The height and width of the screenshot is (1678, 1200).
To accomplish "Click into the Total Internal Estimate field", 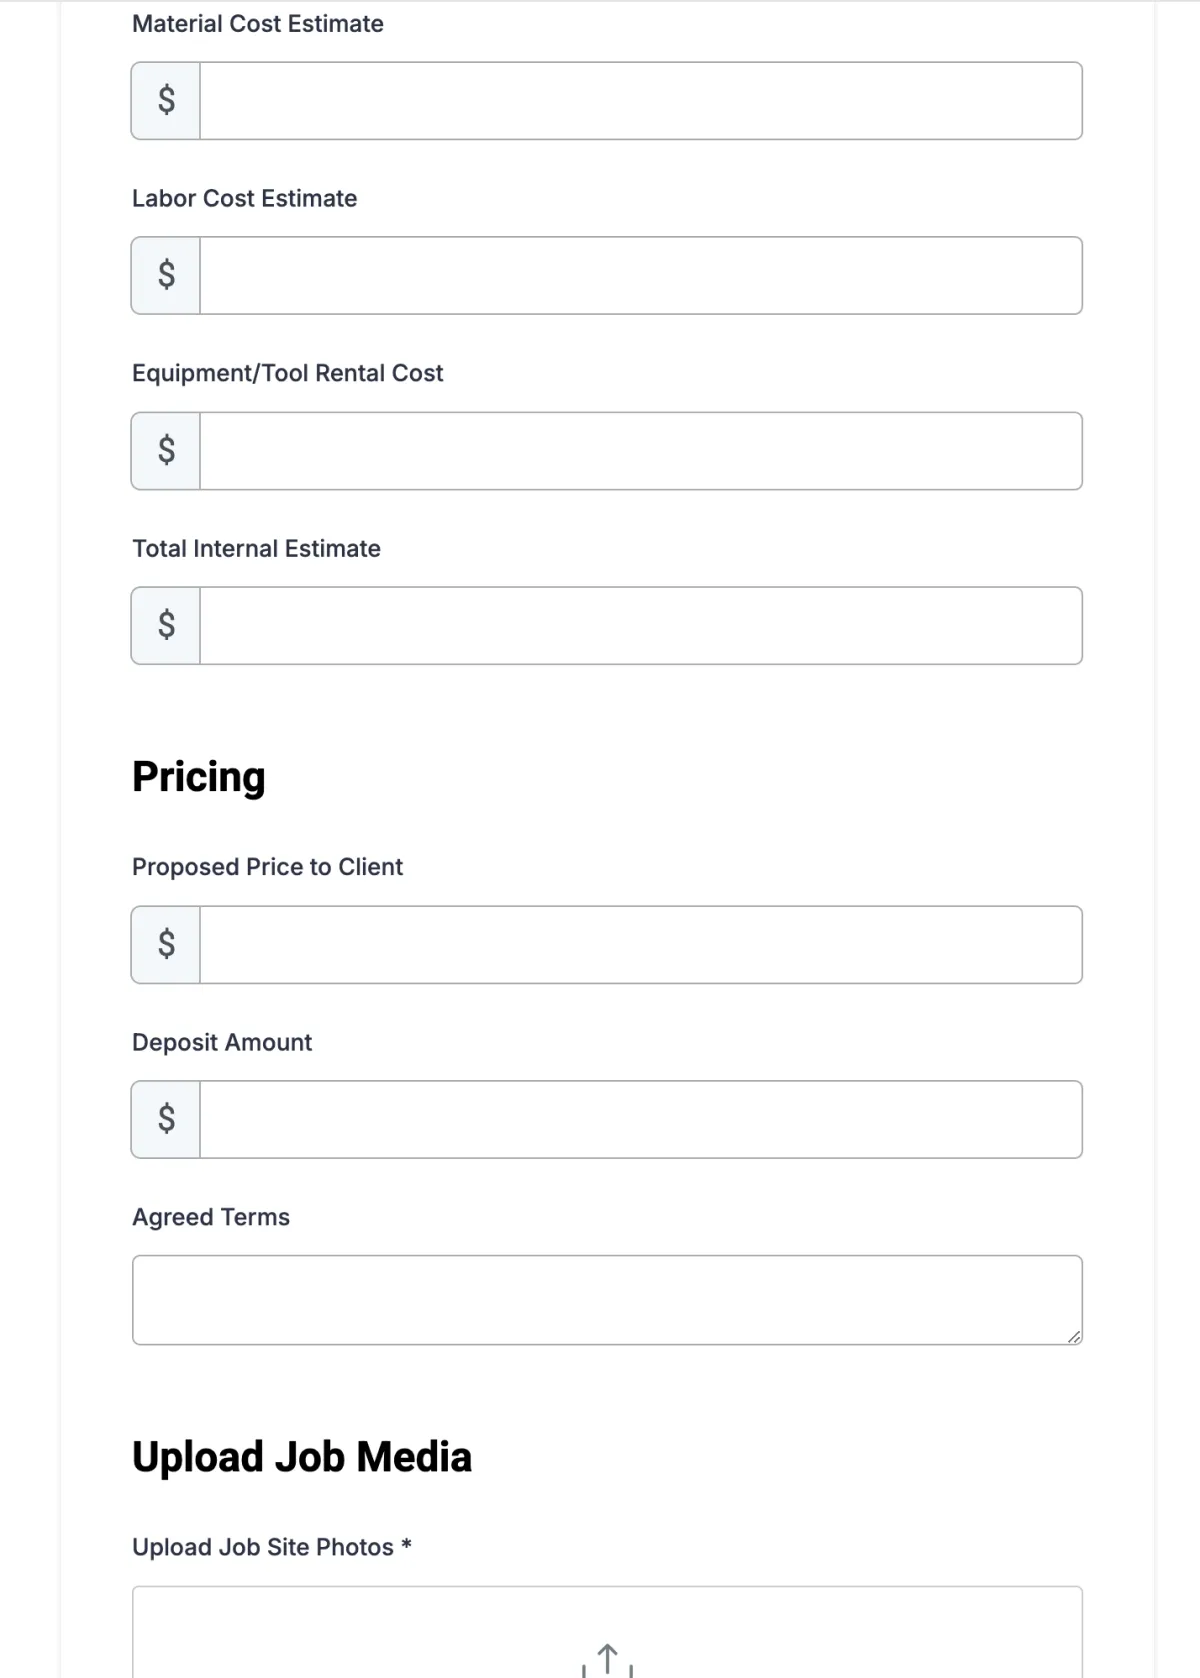I will point(640,625).
